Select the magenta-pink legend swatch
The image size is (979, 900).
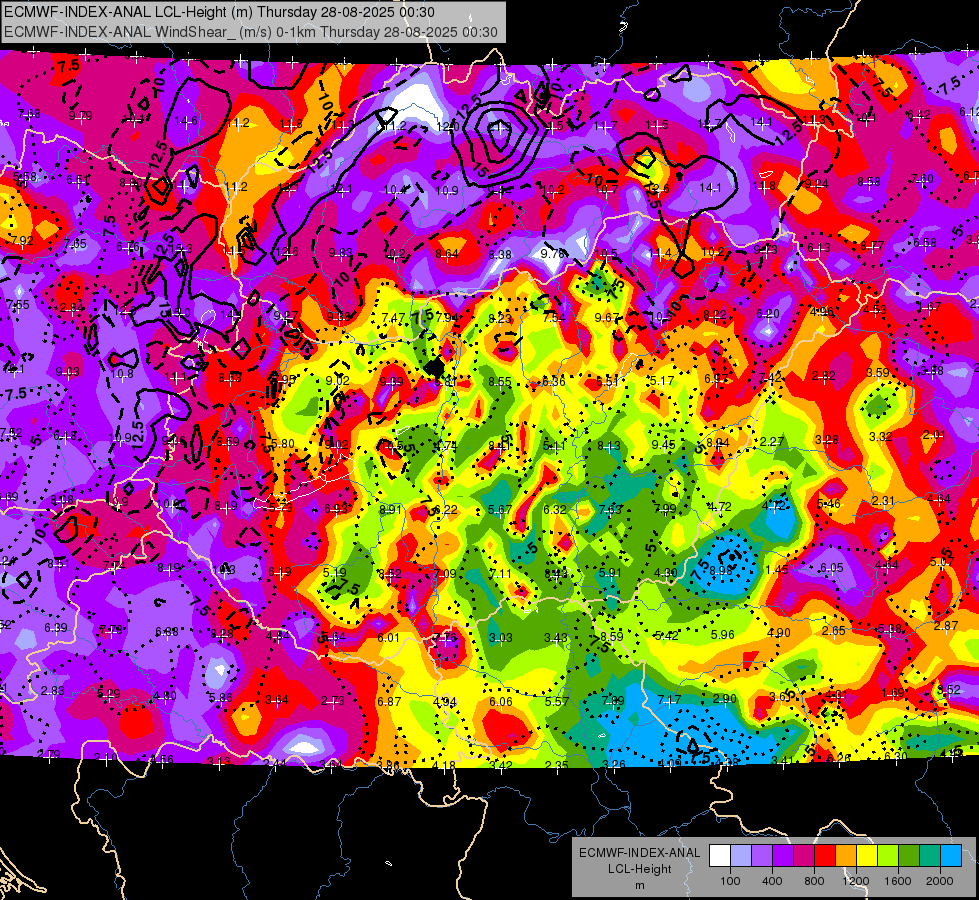coord(804,856)
